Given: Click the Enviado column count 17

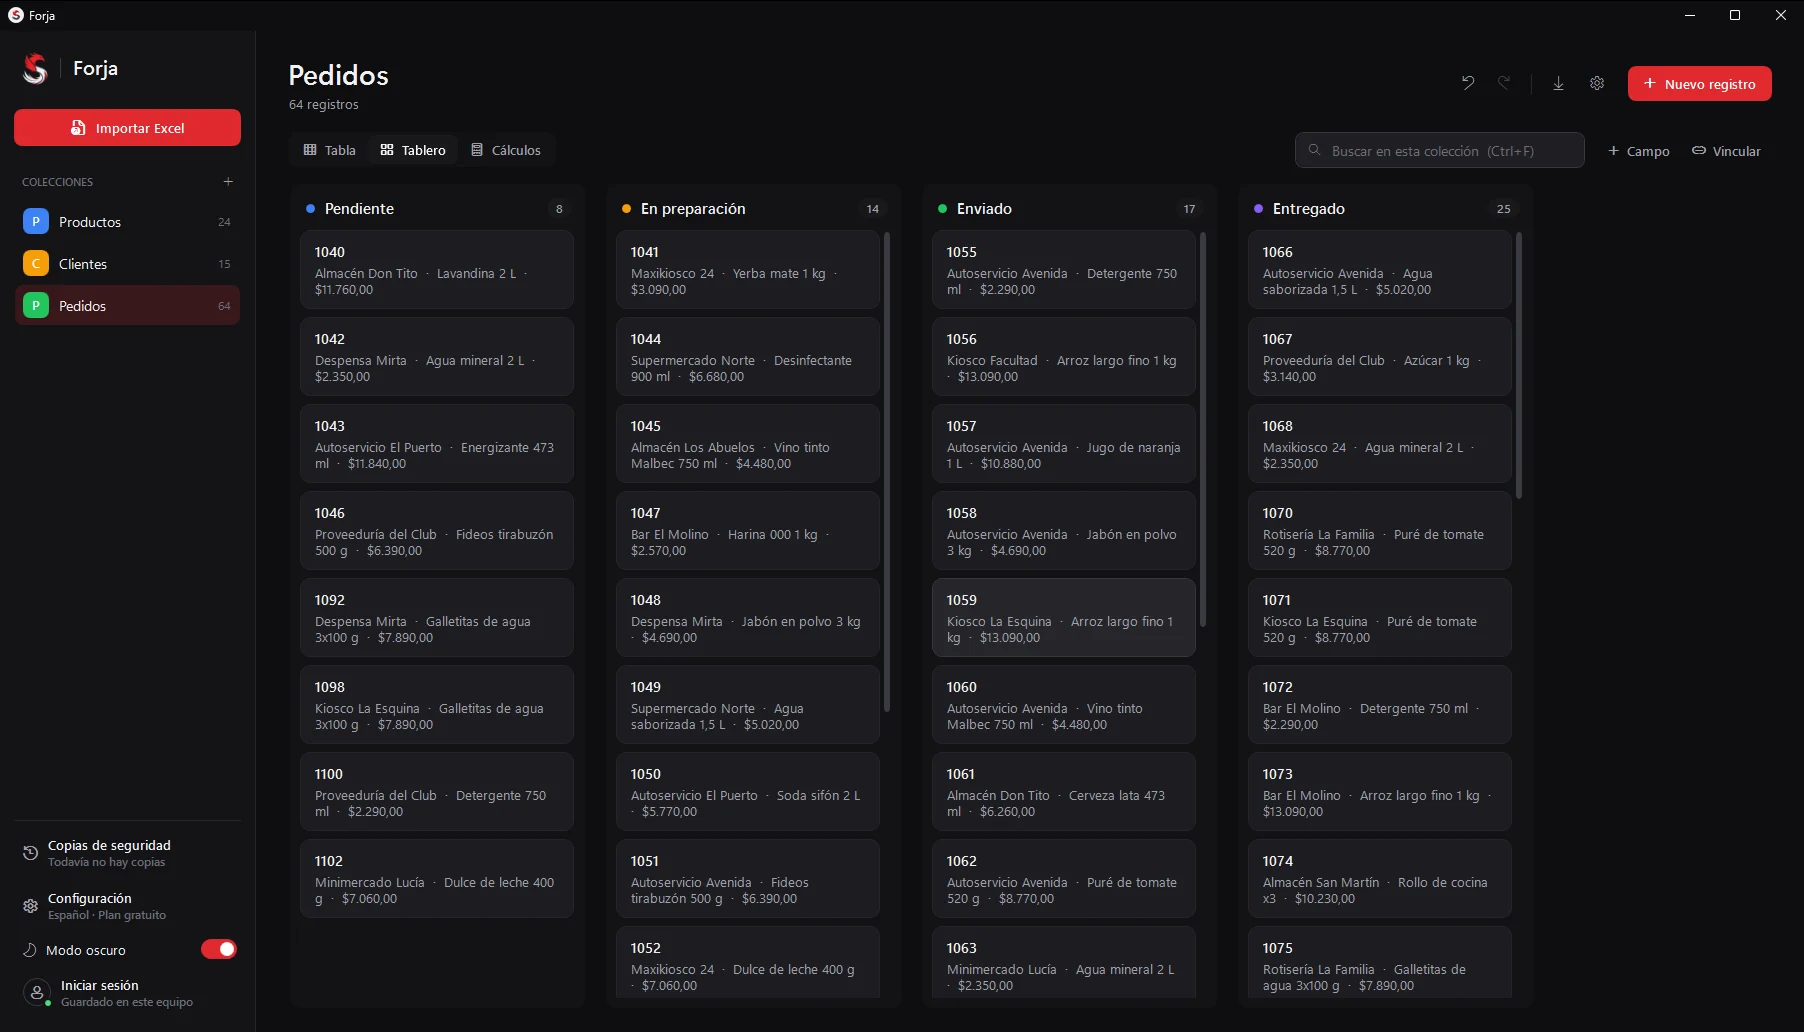Looking at the screenshot, I should (1189, 209).
